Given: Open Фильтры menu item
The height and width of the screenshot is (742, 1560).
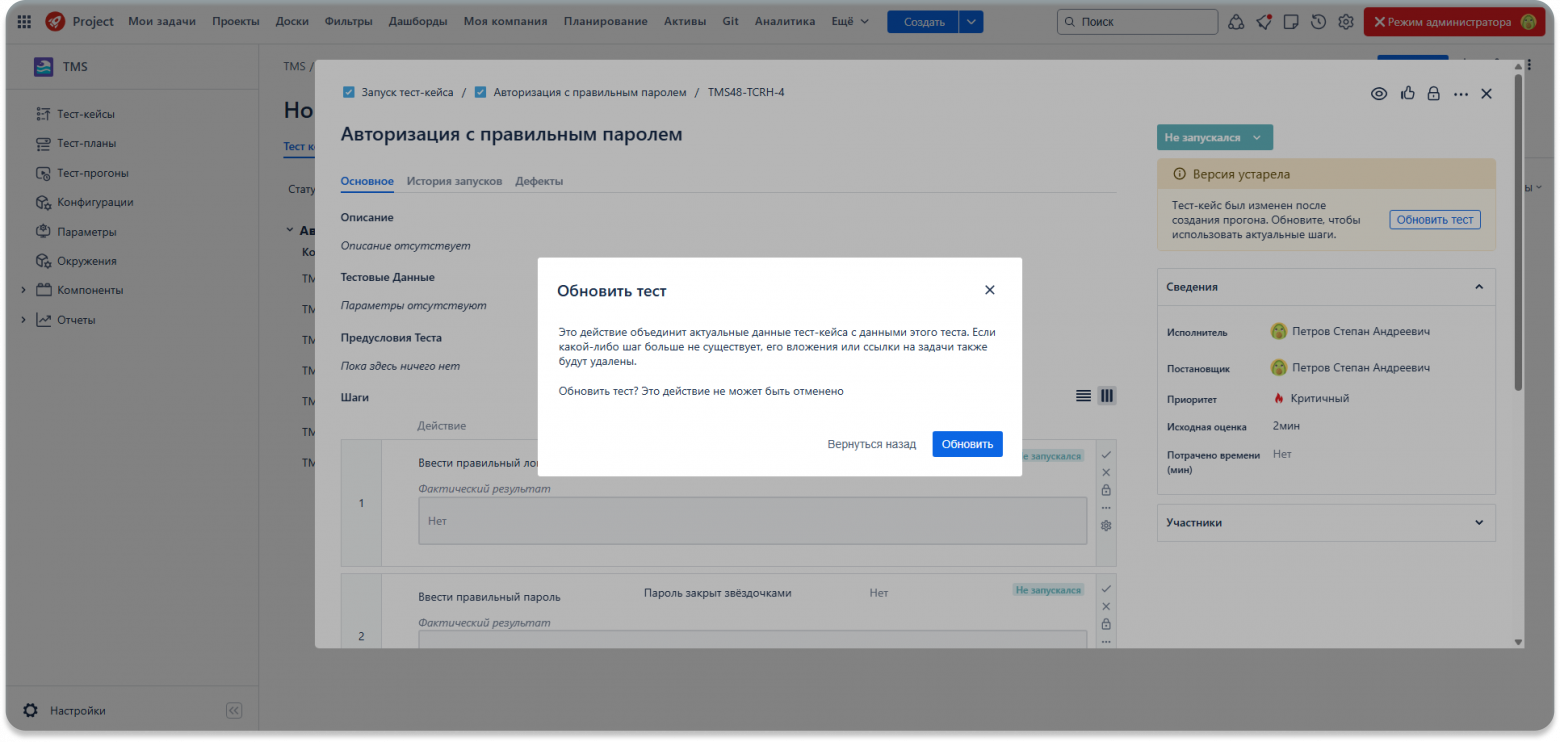Looking at the screenshot, I should 349,21.
